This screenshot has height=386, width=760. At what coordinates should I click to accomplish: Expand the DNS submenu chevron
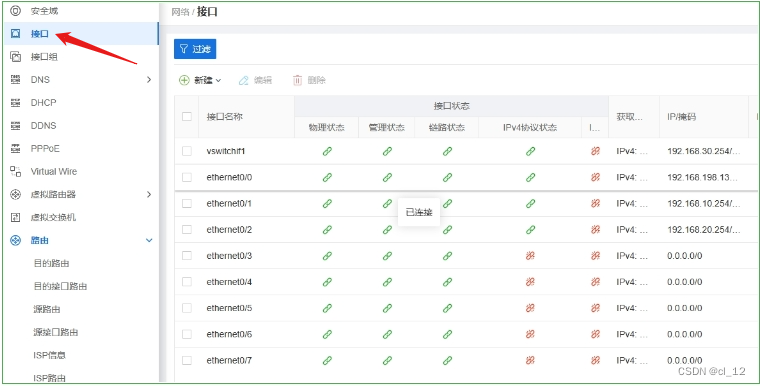tap(149, 80)
